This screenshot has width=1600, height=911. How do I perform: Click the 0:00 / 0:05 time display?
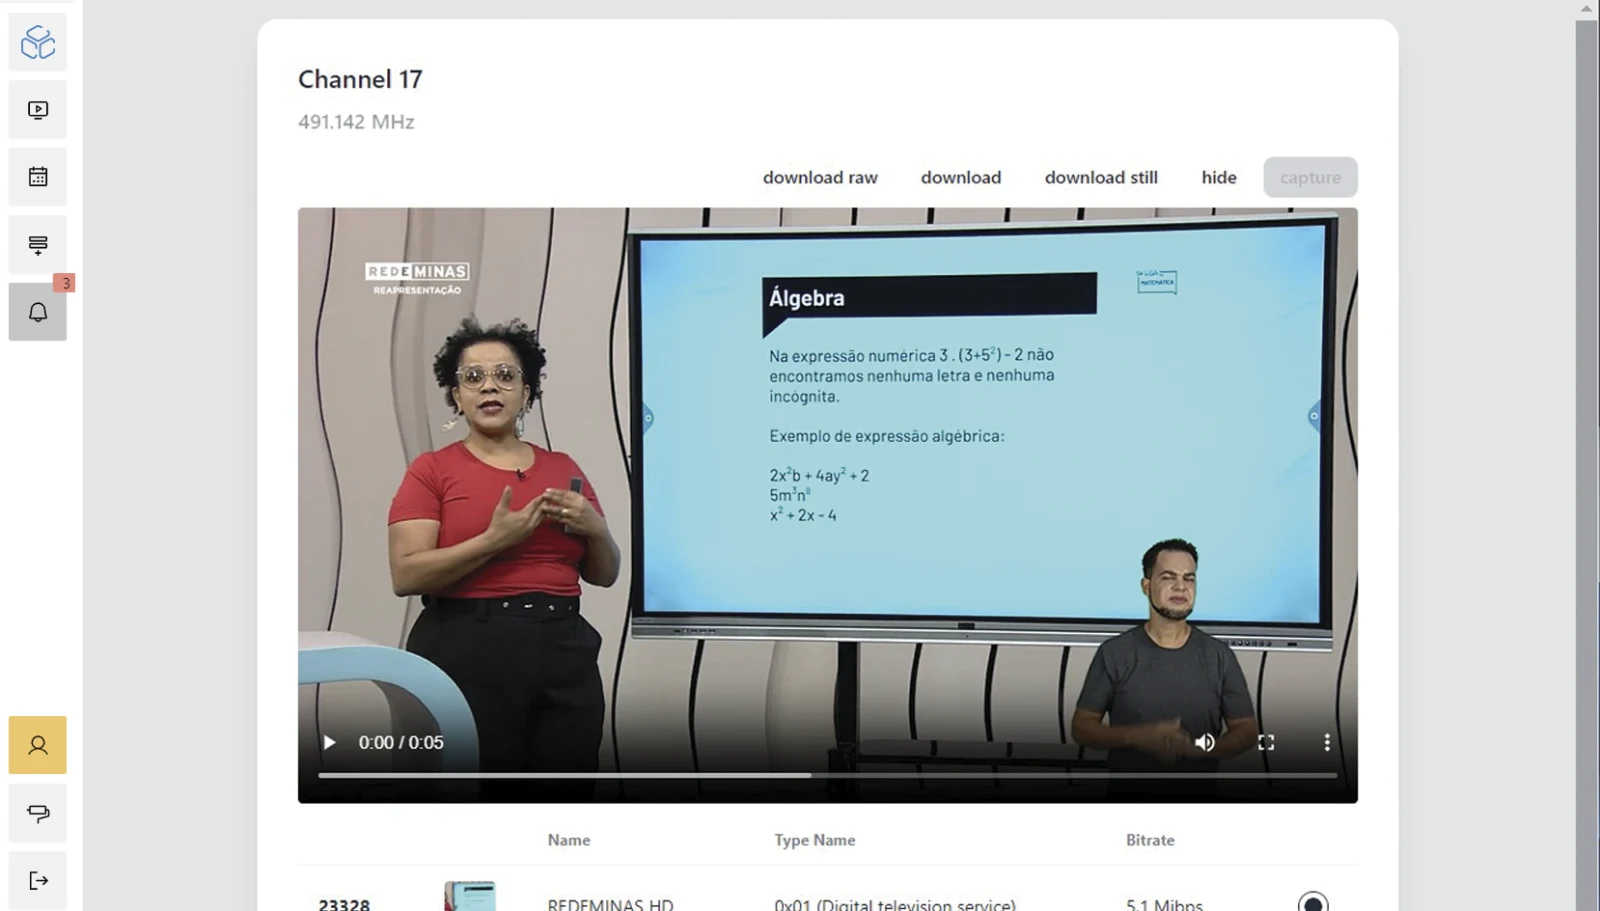pos(401,742)
